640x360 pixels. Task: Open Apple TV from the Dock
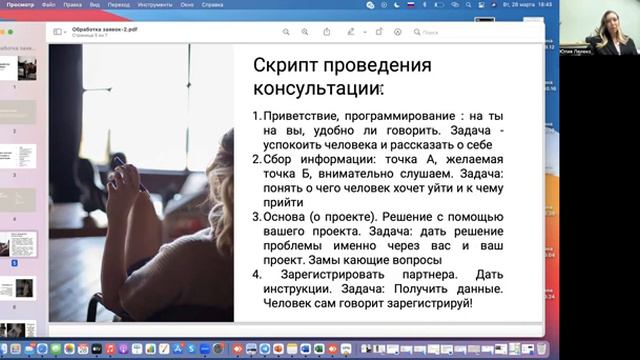tap(96, 349)
